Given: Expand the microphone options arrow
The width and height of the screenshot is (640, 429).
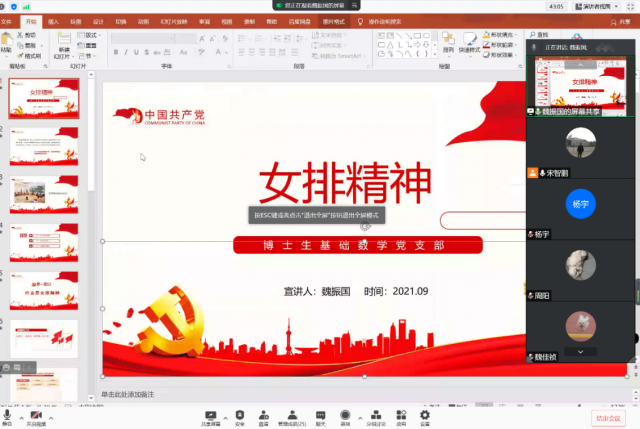Looking at the screenshot, I should coord(22,414).
